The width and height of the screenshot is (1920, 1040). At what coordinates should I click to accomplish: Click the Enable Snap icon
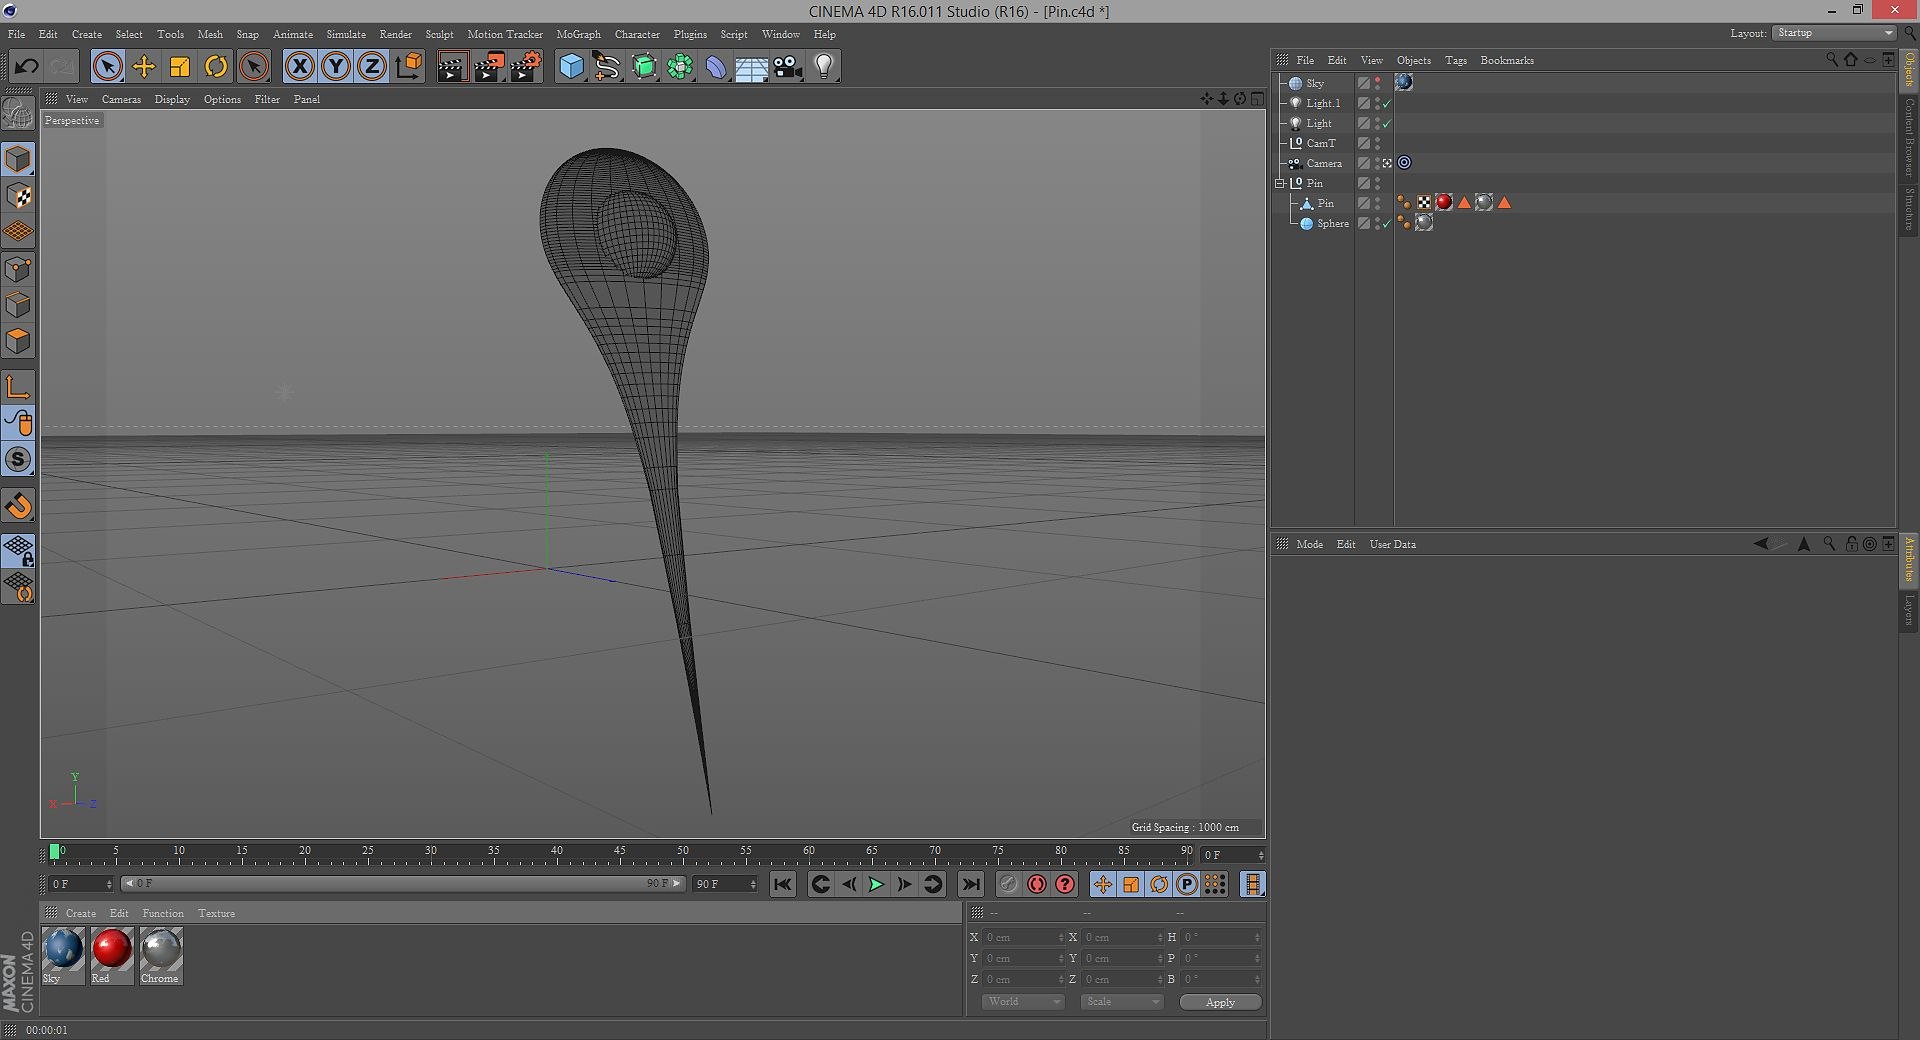18,505
